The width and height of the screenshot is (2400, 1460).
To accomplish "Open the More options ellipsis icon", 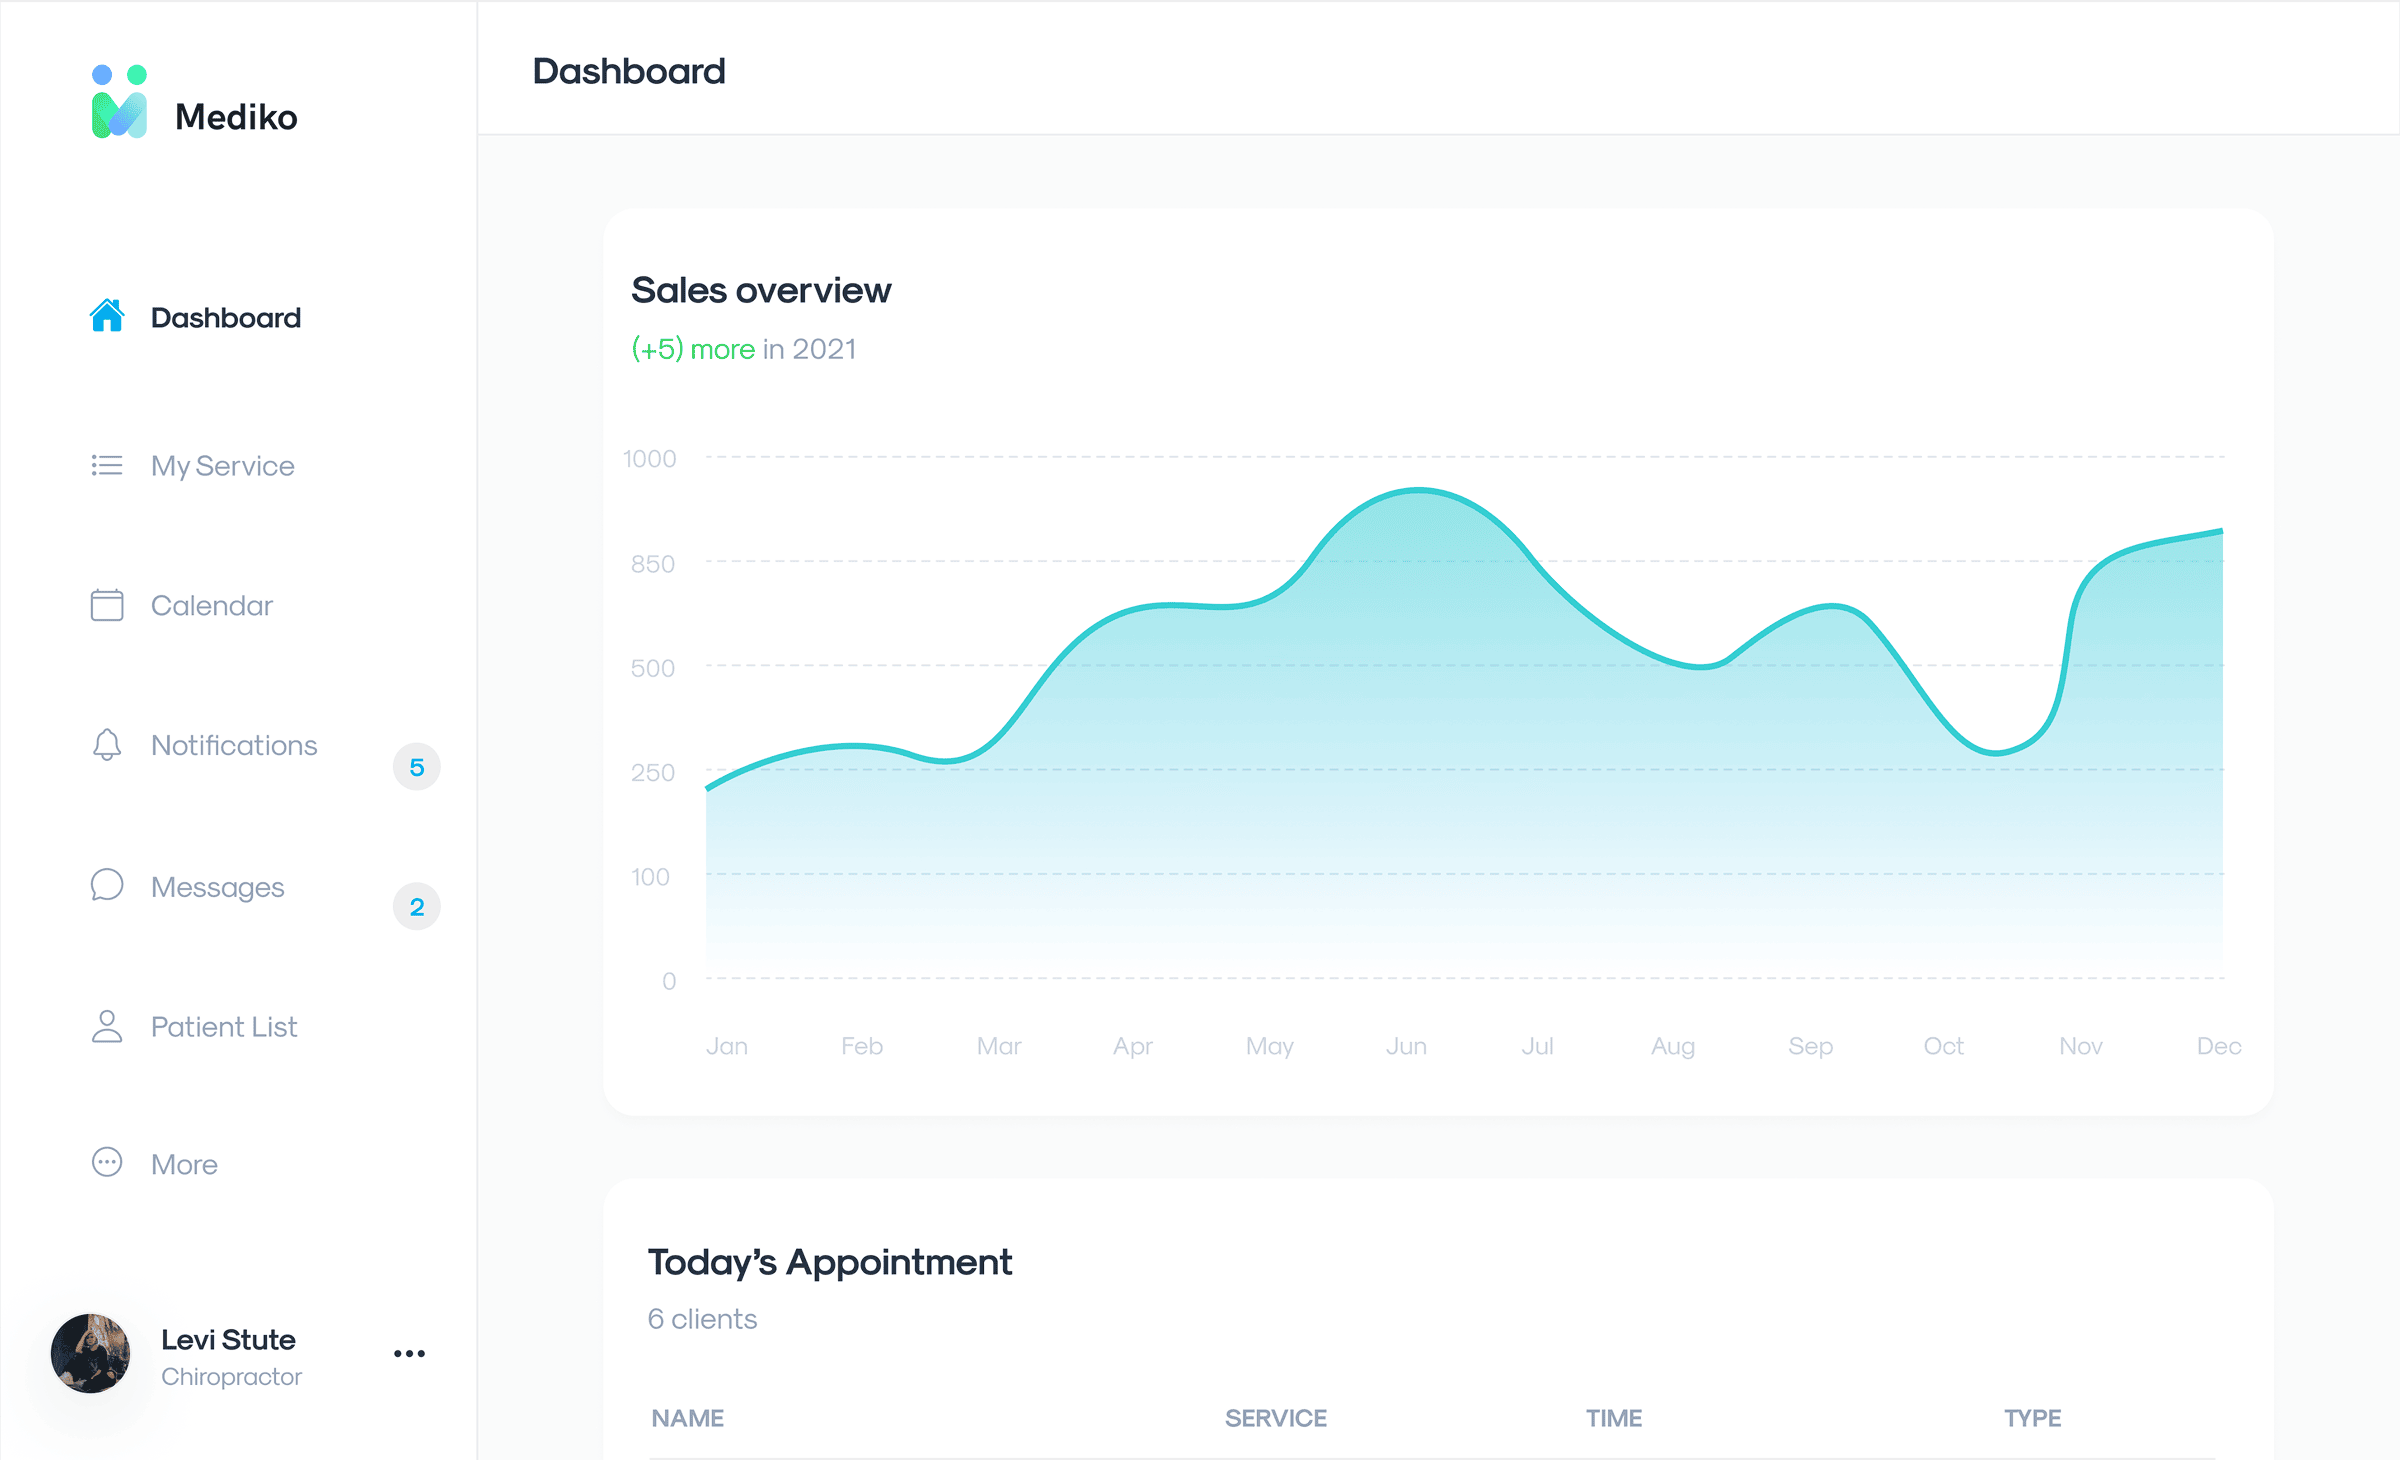I will [x=106, y=1162].
